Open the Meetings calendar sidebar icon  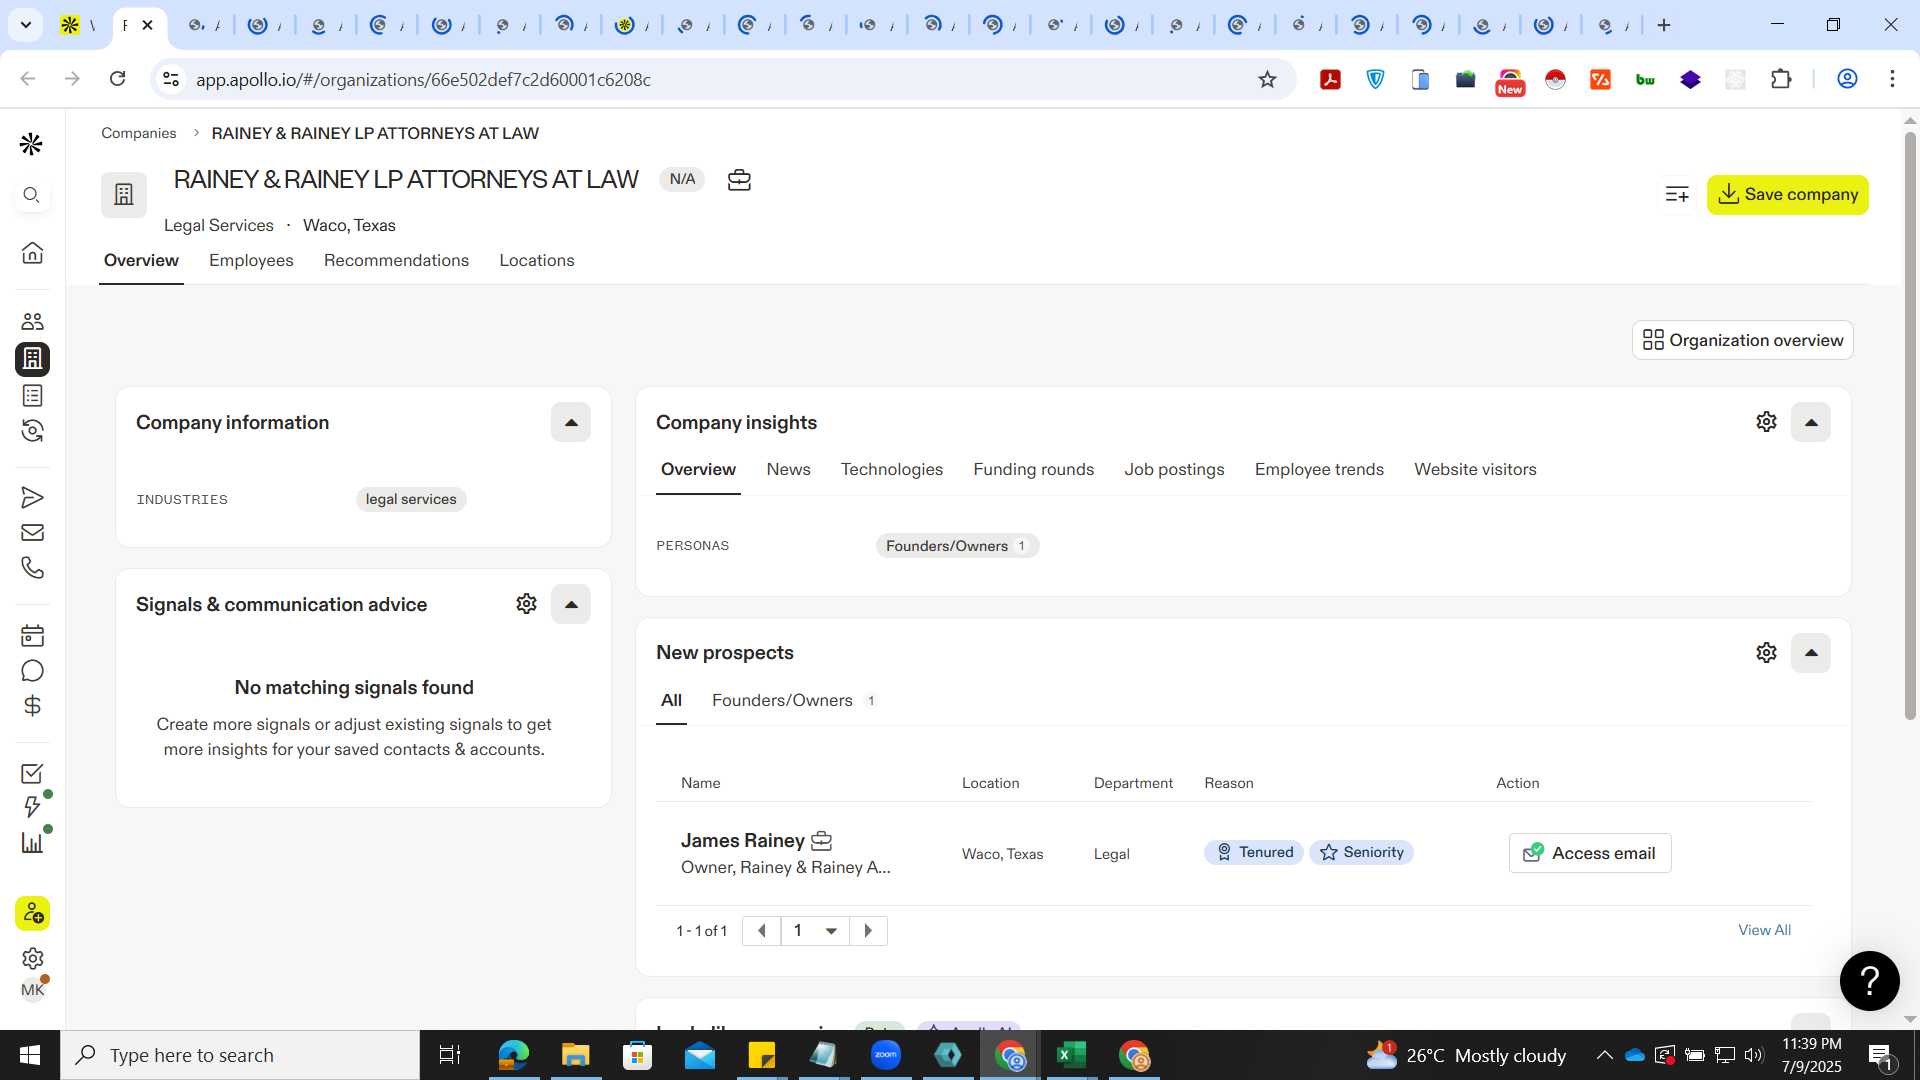point(32,635)
